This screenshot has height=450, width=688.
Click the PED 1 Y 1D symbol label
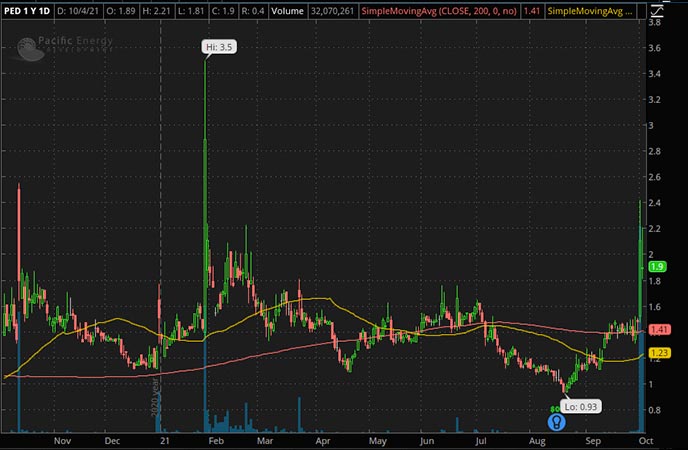point(27,11)
